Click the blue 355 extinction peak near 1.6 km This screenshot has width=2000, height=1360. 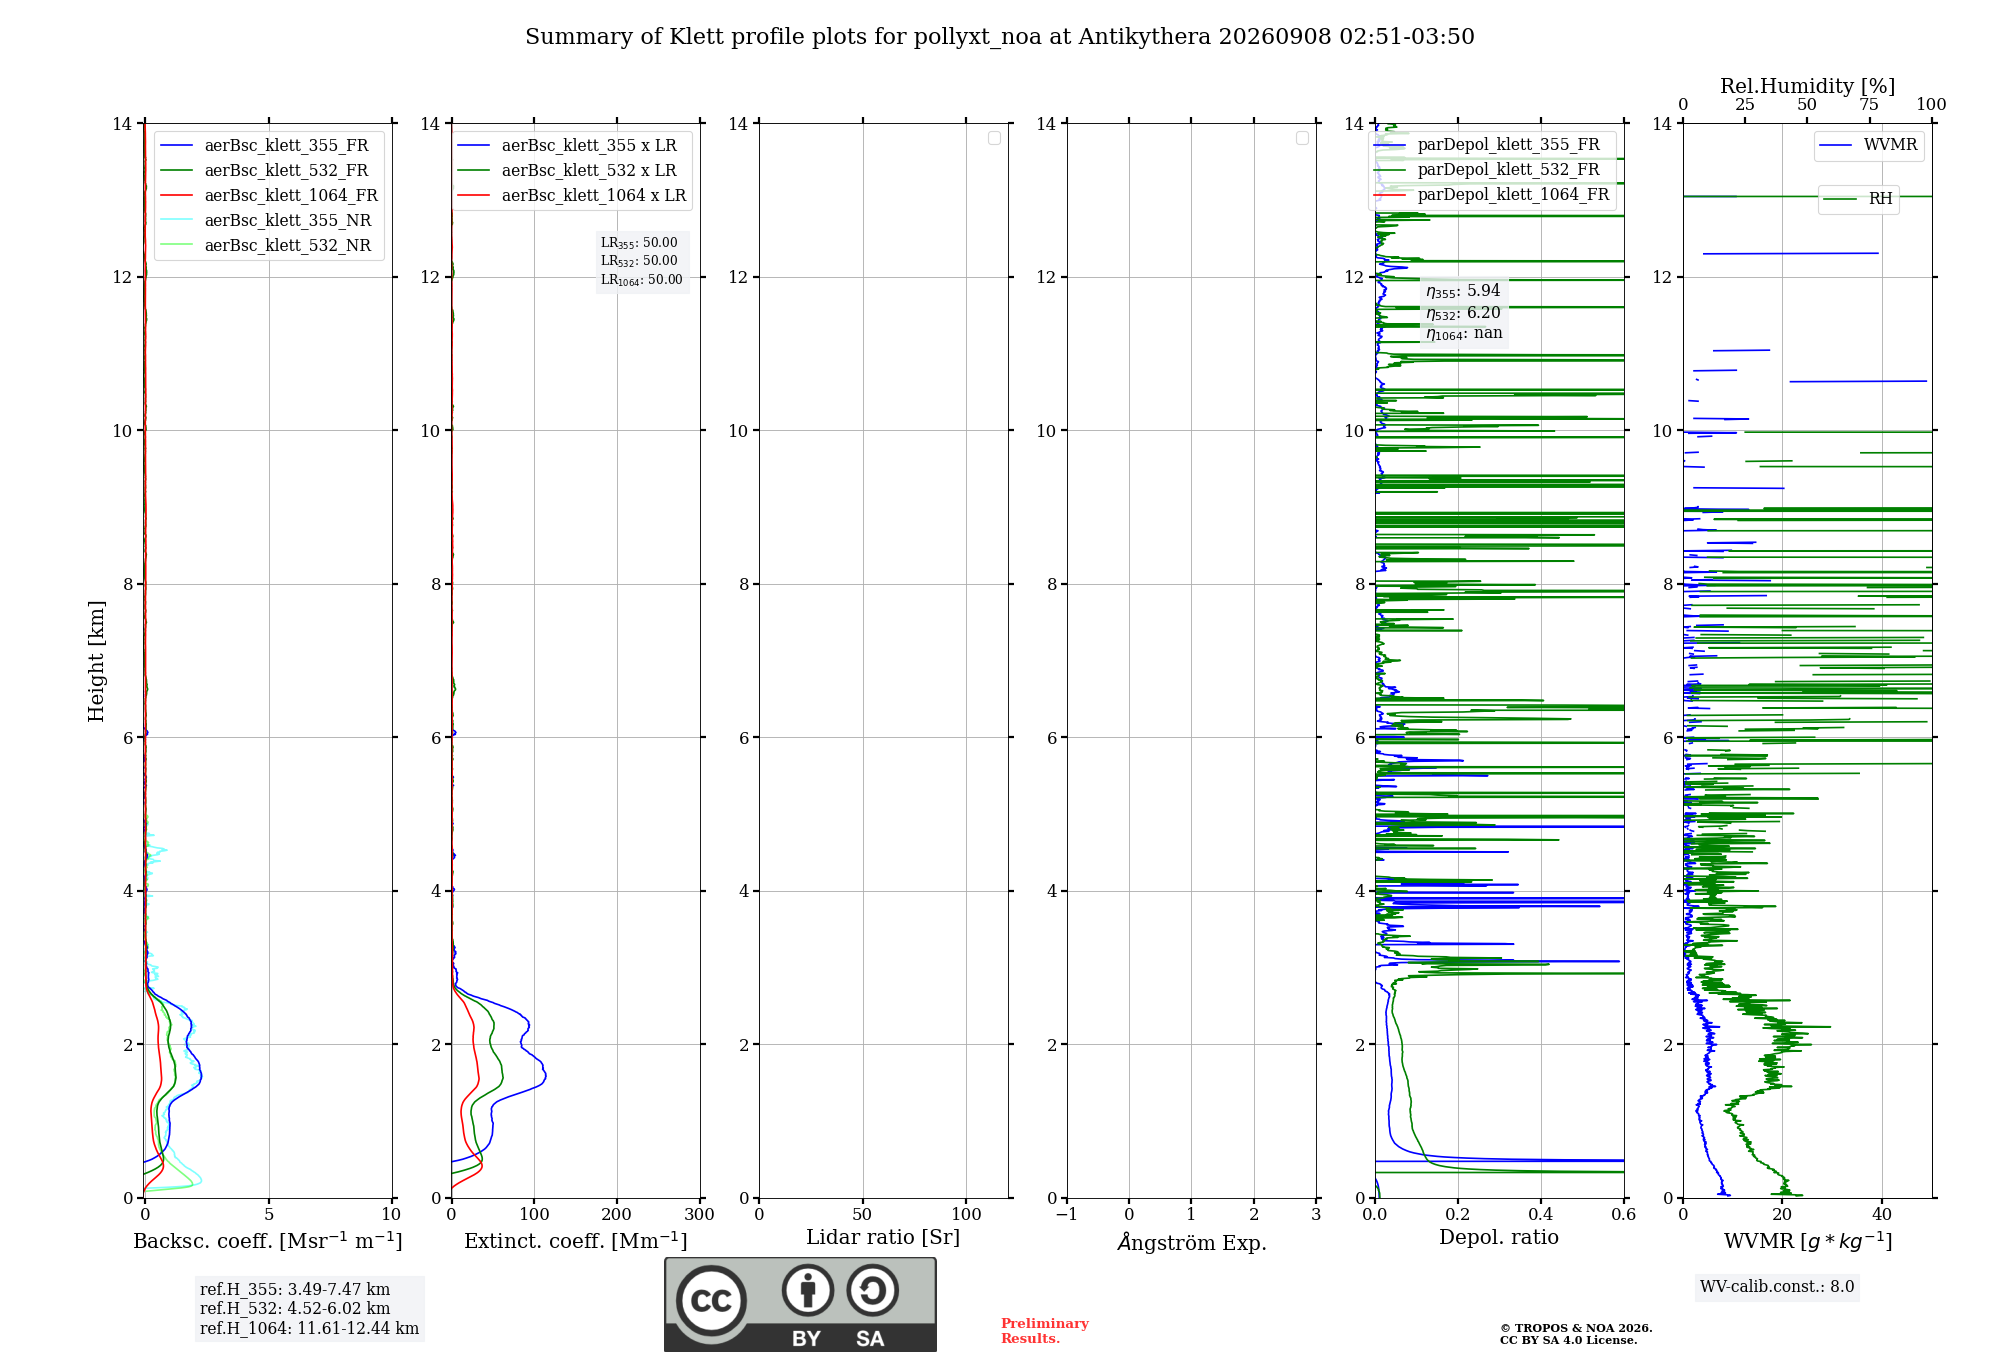point(544,1077)
